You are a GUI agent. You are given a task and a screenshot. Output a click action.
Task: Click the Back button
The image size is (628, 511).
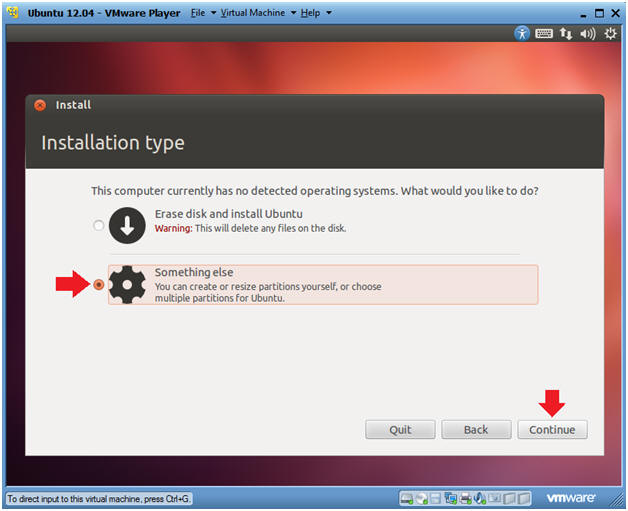coord(476,430)
